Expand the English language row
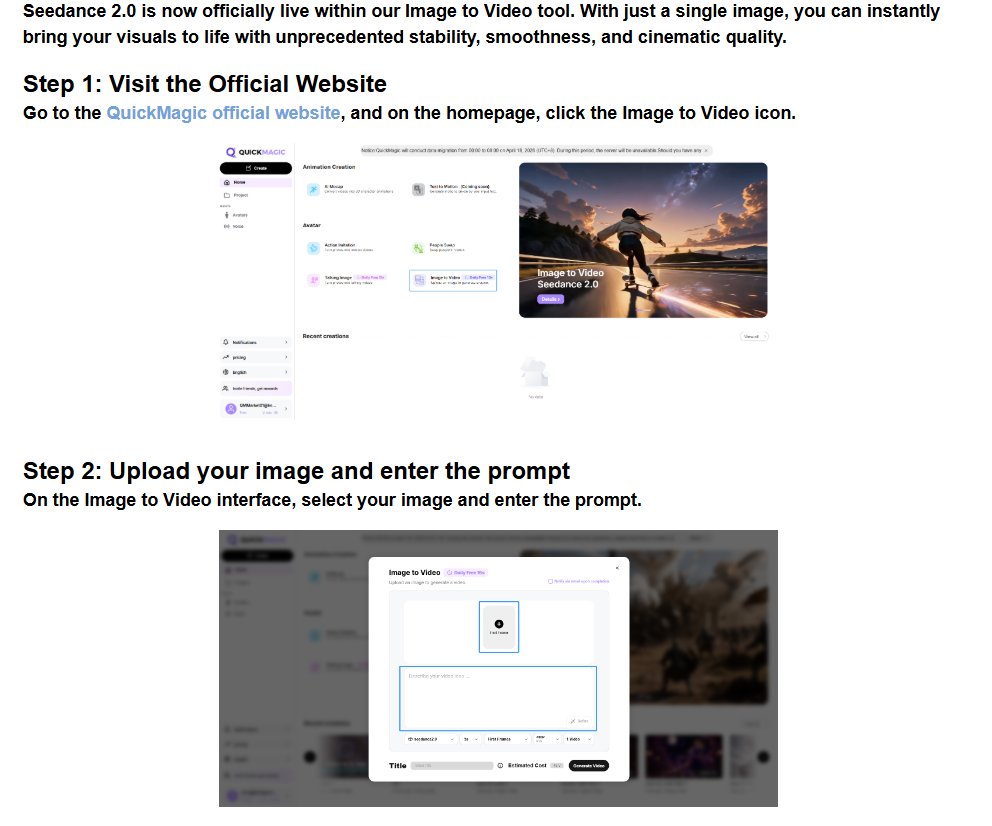 click(x=256, y=373)
